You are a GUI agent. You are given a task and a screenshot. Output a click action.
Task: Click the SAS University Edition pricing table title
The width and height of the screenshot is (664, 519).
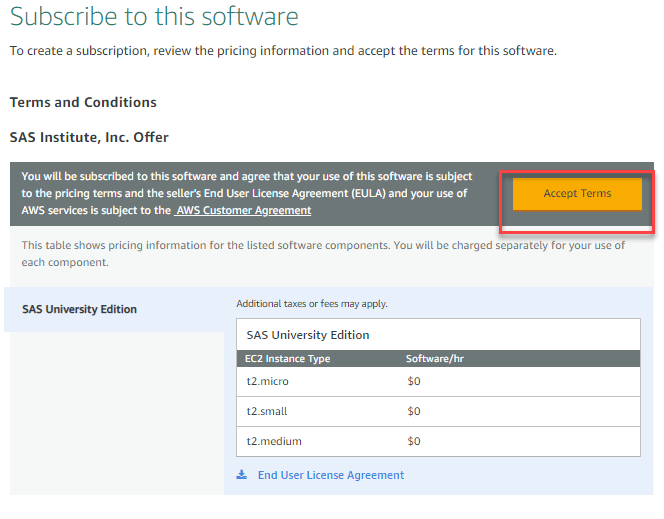coord(307,335)
